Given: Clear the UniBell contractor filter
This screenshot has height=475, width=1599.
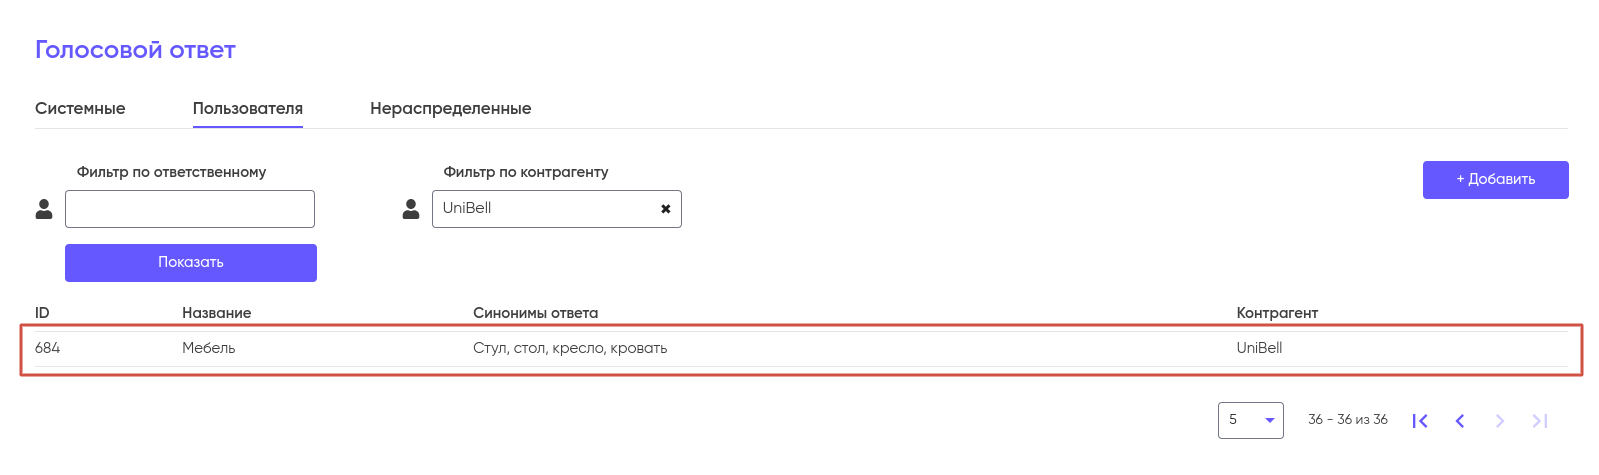Looking at the screenshot, I should tap(666, 209).
